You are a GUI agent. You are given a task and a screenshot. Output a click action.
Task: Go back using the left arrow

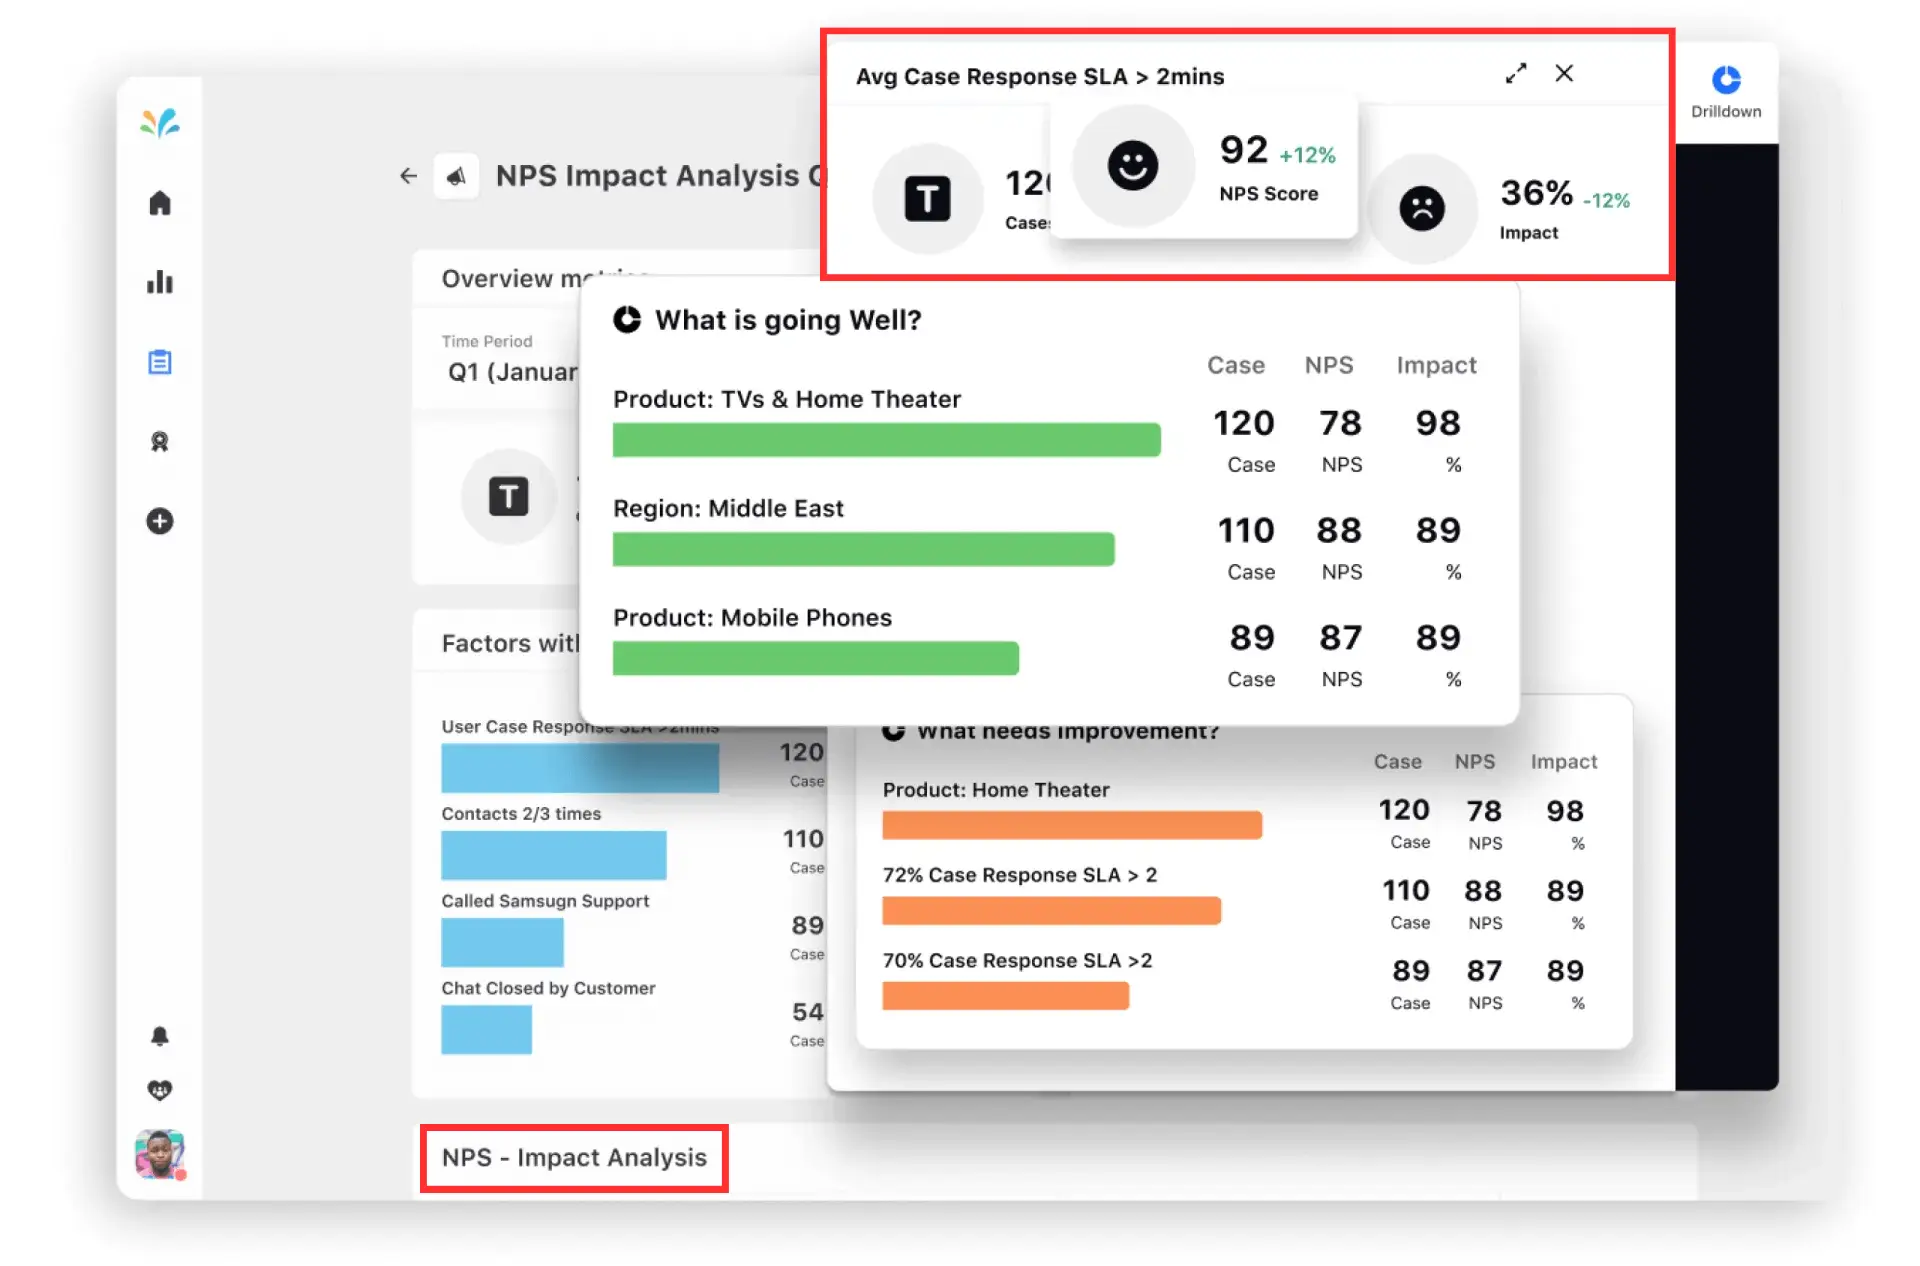408,175
